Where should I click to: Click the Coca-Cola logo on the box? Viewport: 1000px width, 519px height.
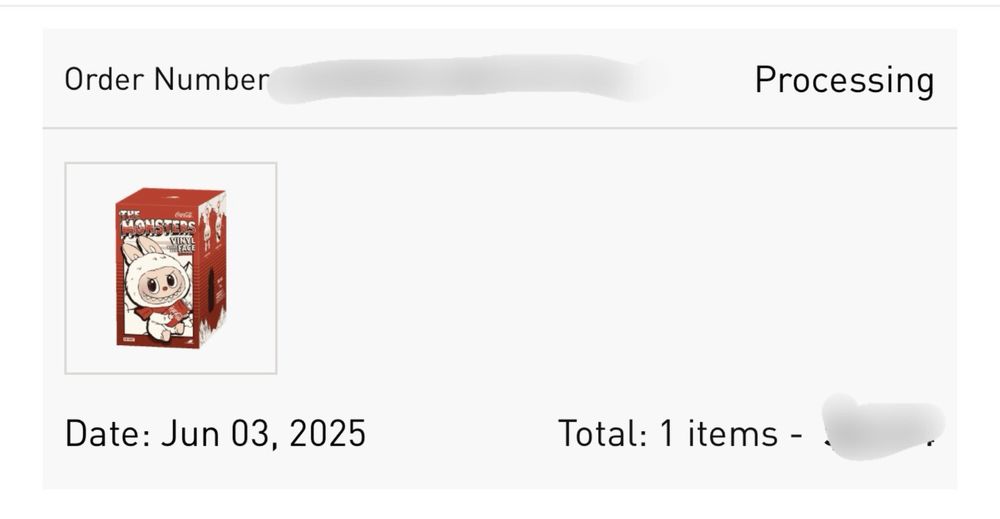point(183,213)
